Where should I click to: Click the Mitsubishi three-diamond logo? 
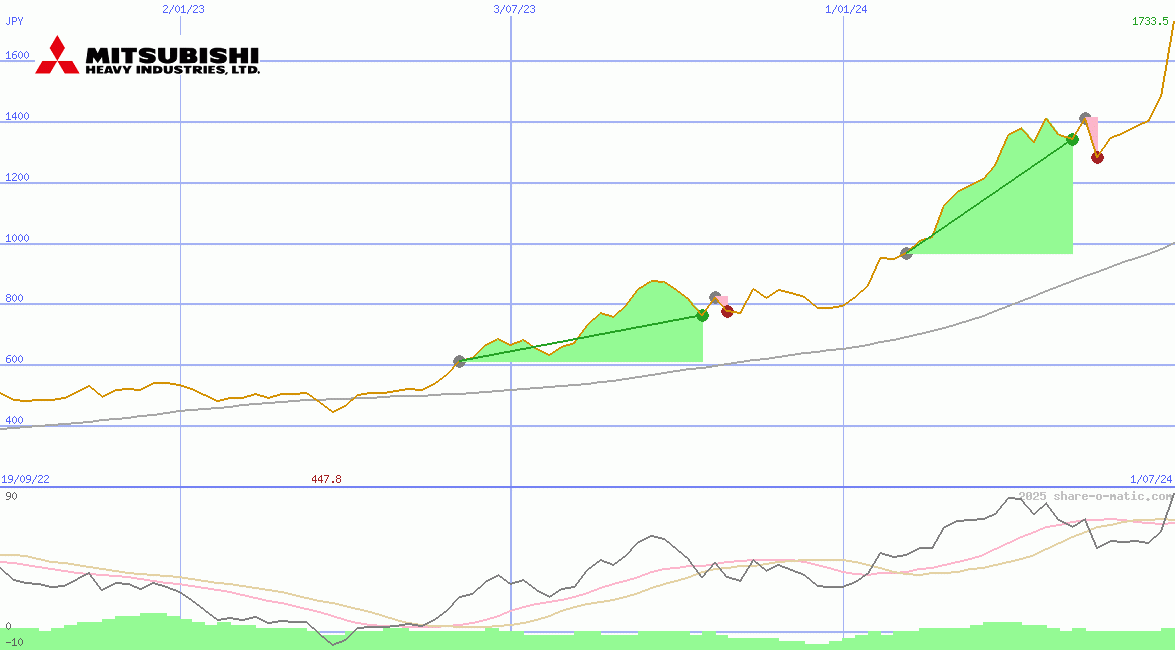pyautogui.click(x=57, y=55)
